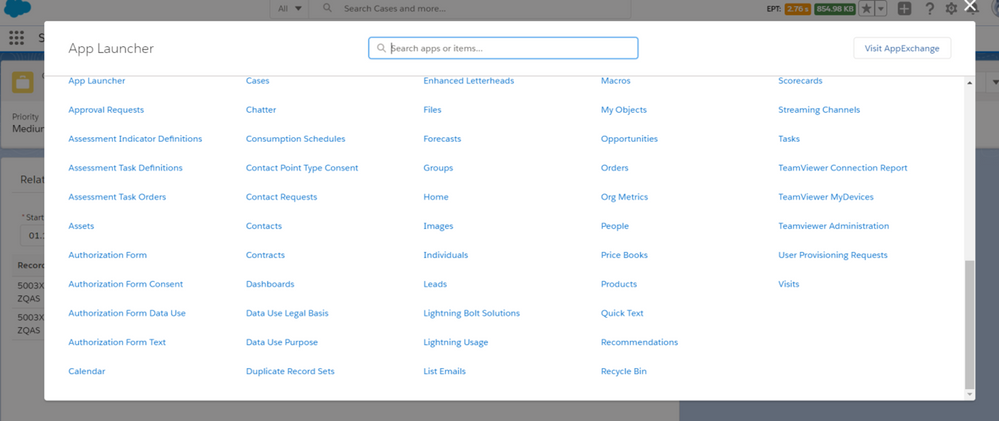Open Teamviewer Administration
This screenshot has width=999, height=421.
click(834, 226)
